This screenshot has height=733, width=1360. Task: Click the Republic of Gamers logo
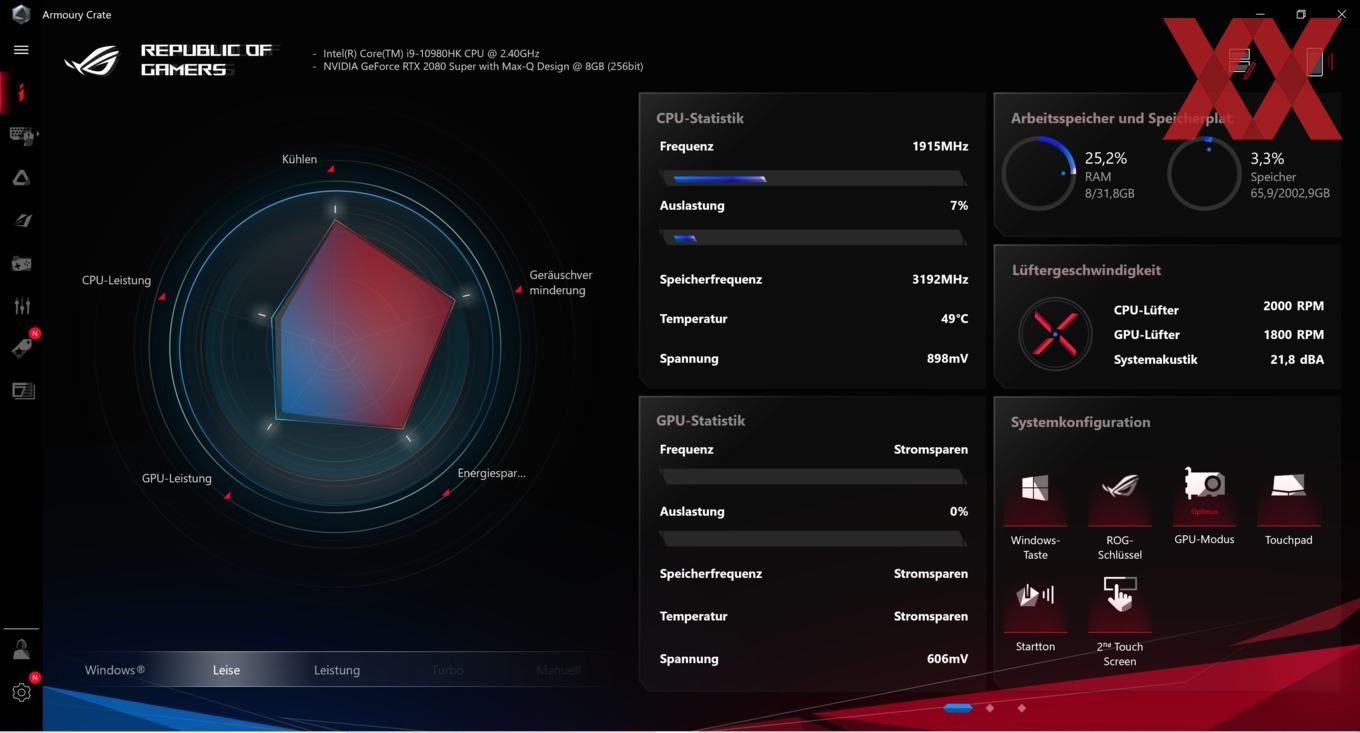92,60
